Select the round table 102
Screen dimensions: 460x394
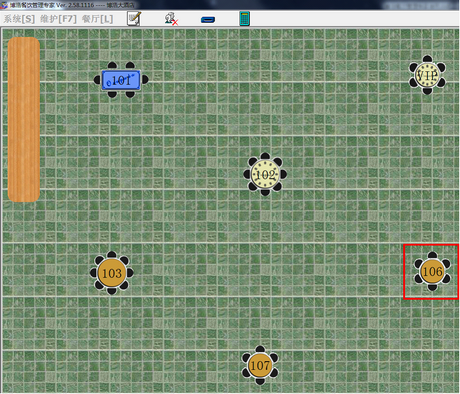pyautogui.click(x=265, y=175)
